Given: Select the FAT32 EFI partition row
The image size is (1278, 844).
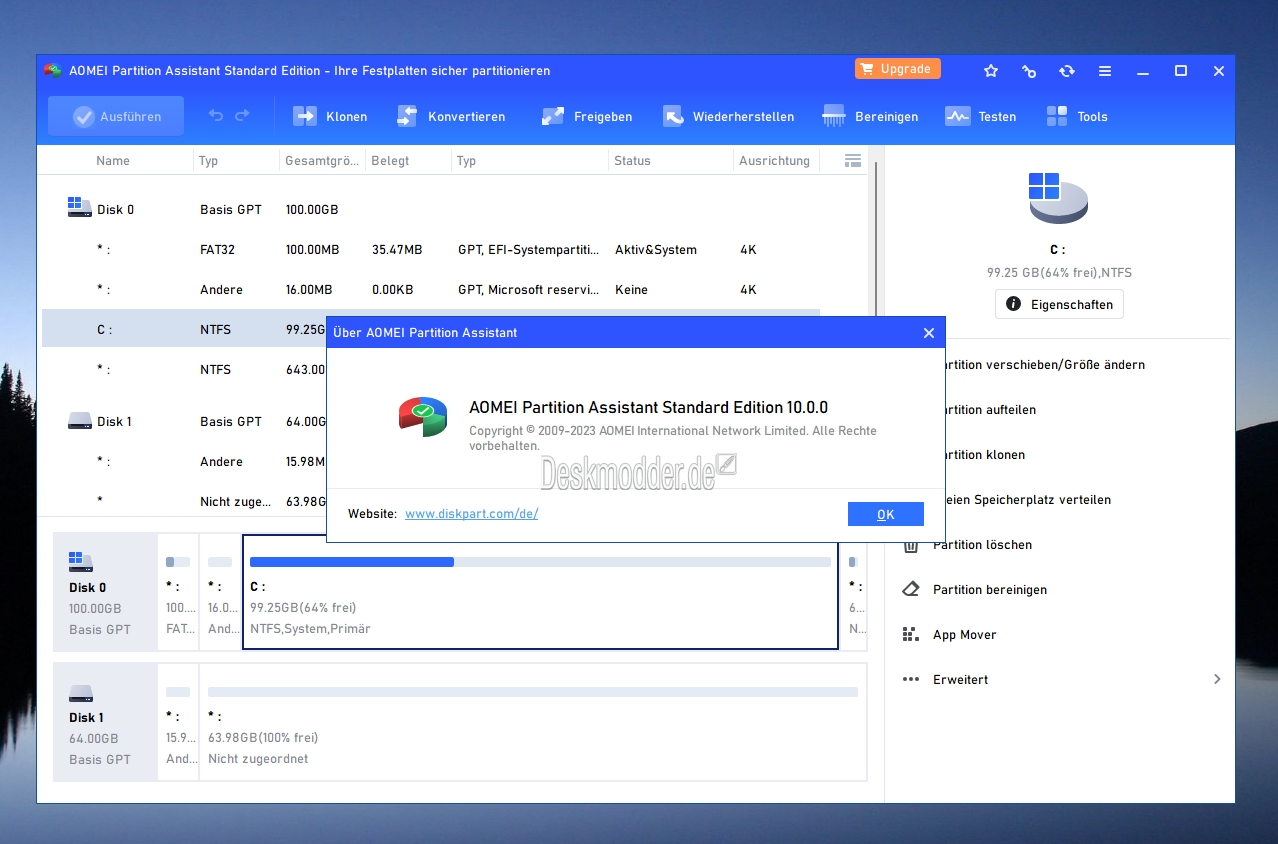Looking at the screenshot, I should click(x=431, y=249).
